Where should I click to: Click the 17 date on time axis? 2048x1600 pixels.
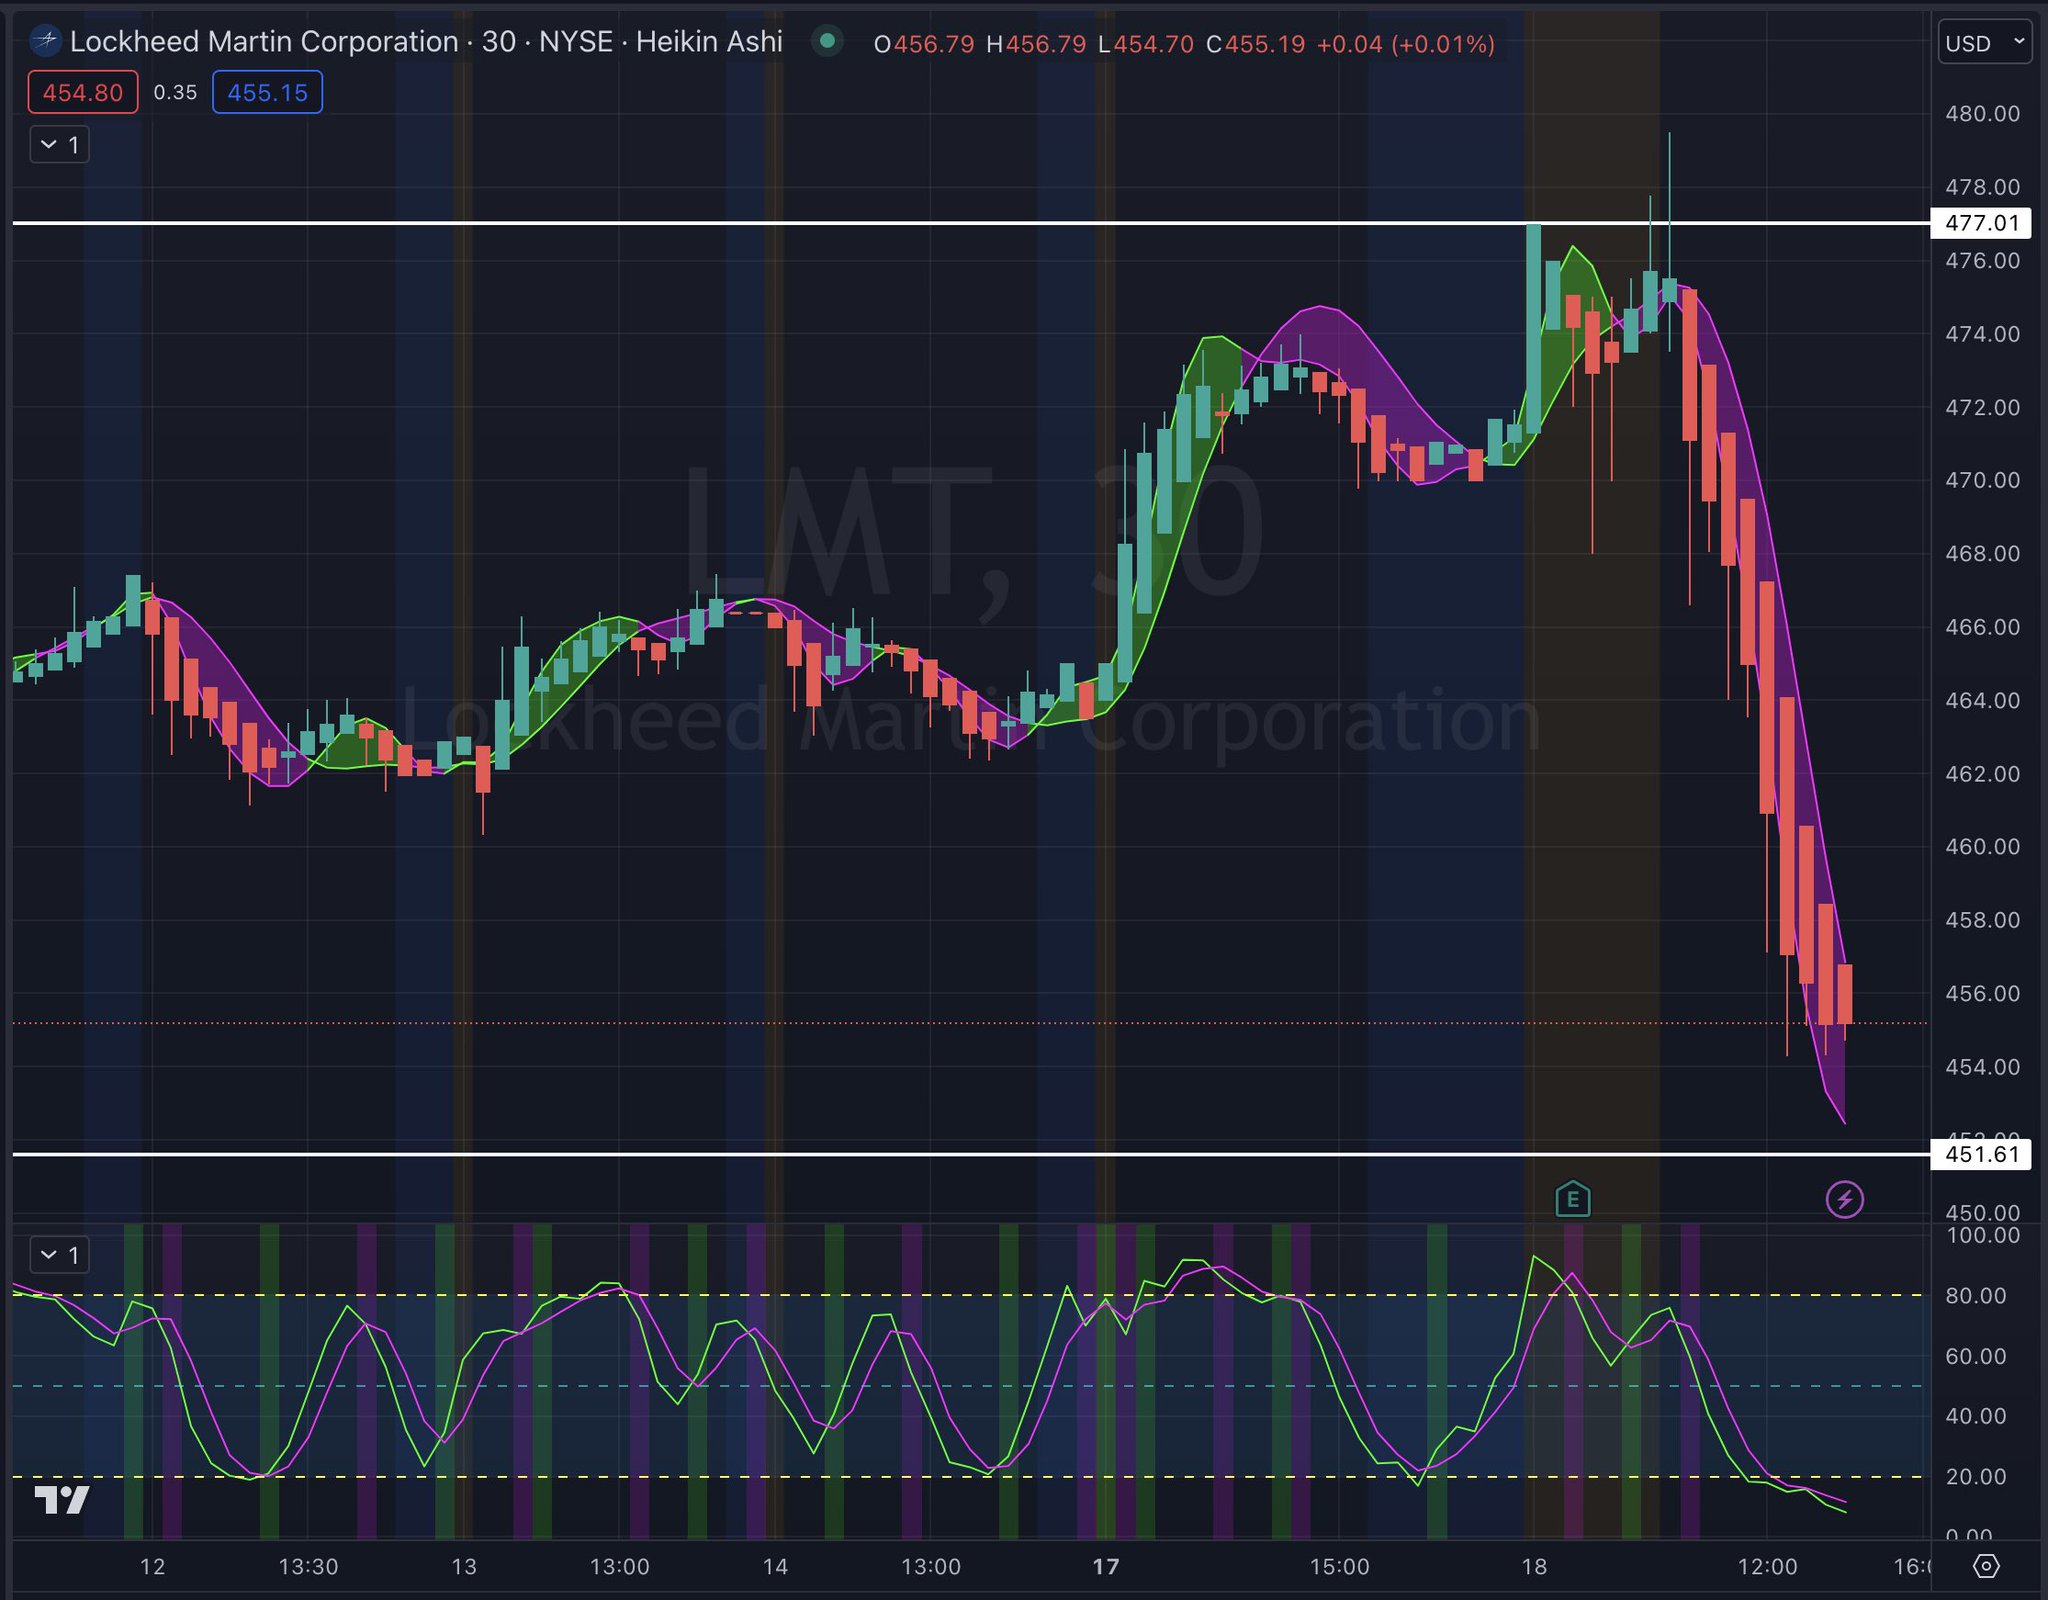click(x=1105, y=1566)
